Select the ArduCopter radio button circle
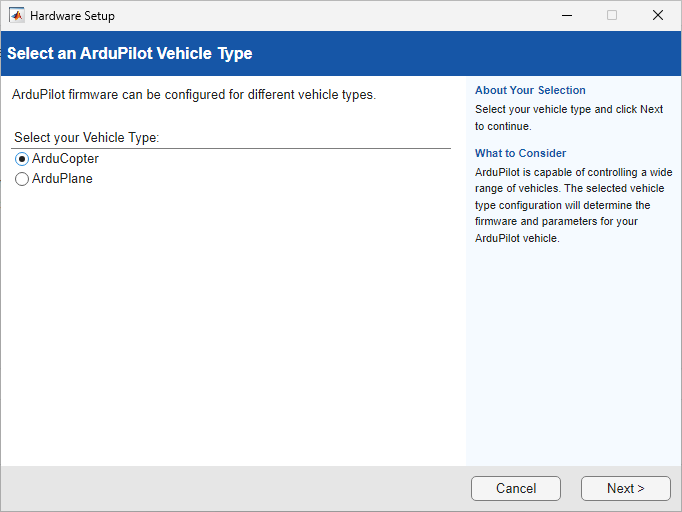The height and width of the screenshot is (512, 682). click(x=22, y=159)
